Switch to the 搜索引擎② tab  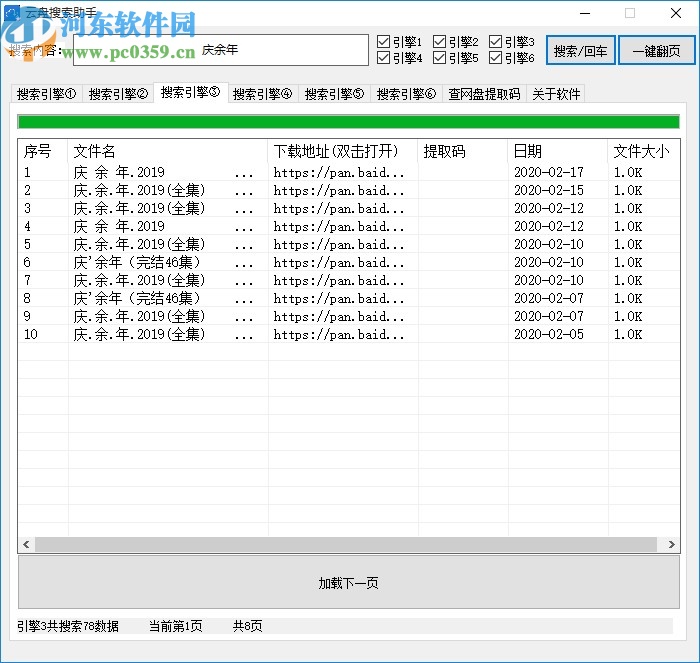(x=118, y=94)
